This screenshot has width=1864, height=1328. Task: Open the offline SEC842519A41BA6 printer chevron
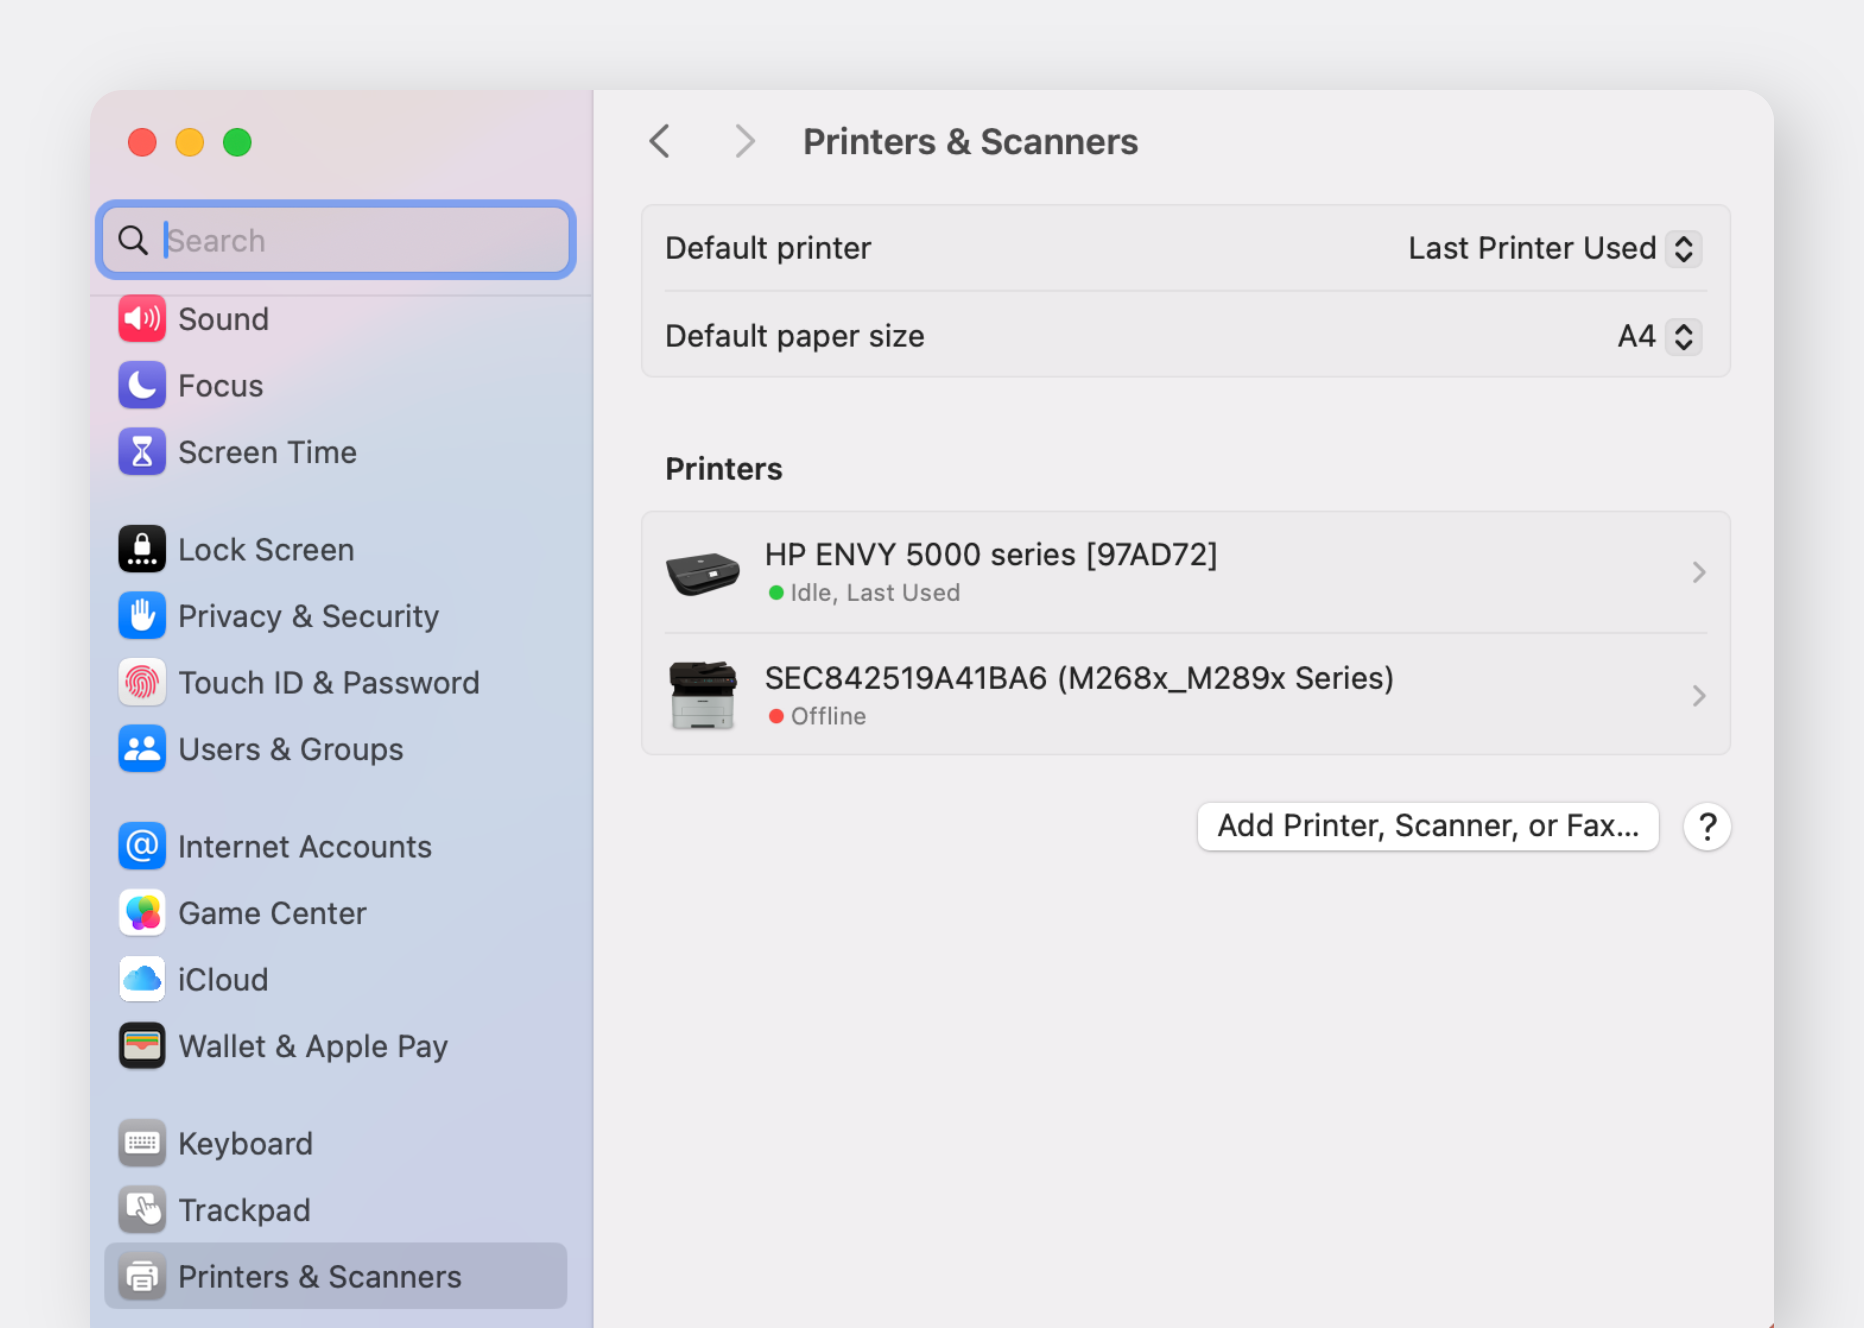coord(1697,696)
